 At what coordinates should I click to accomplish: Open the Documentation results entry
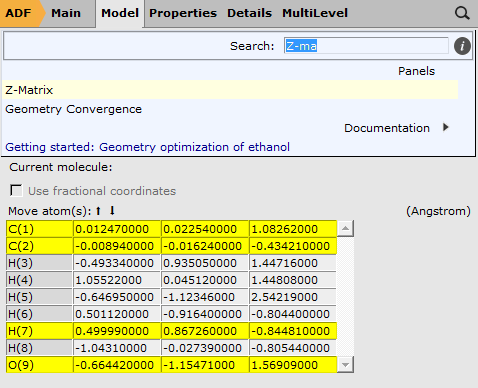pyautogui.click(x=387, y=128)
